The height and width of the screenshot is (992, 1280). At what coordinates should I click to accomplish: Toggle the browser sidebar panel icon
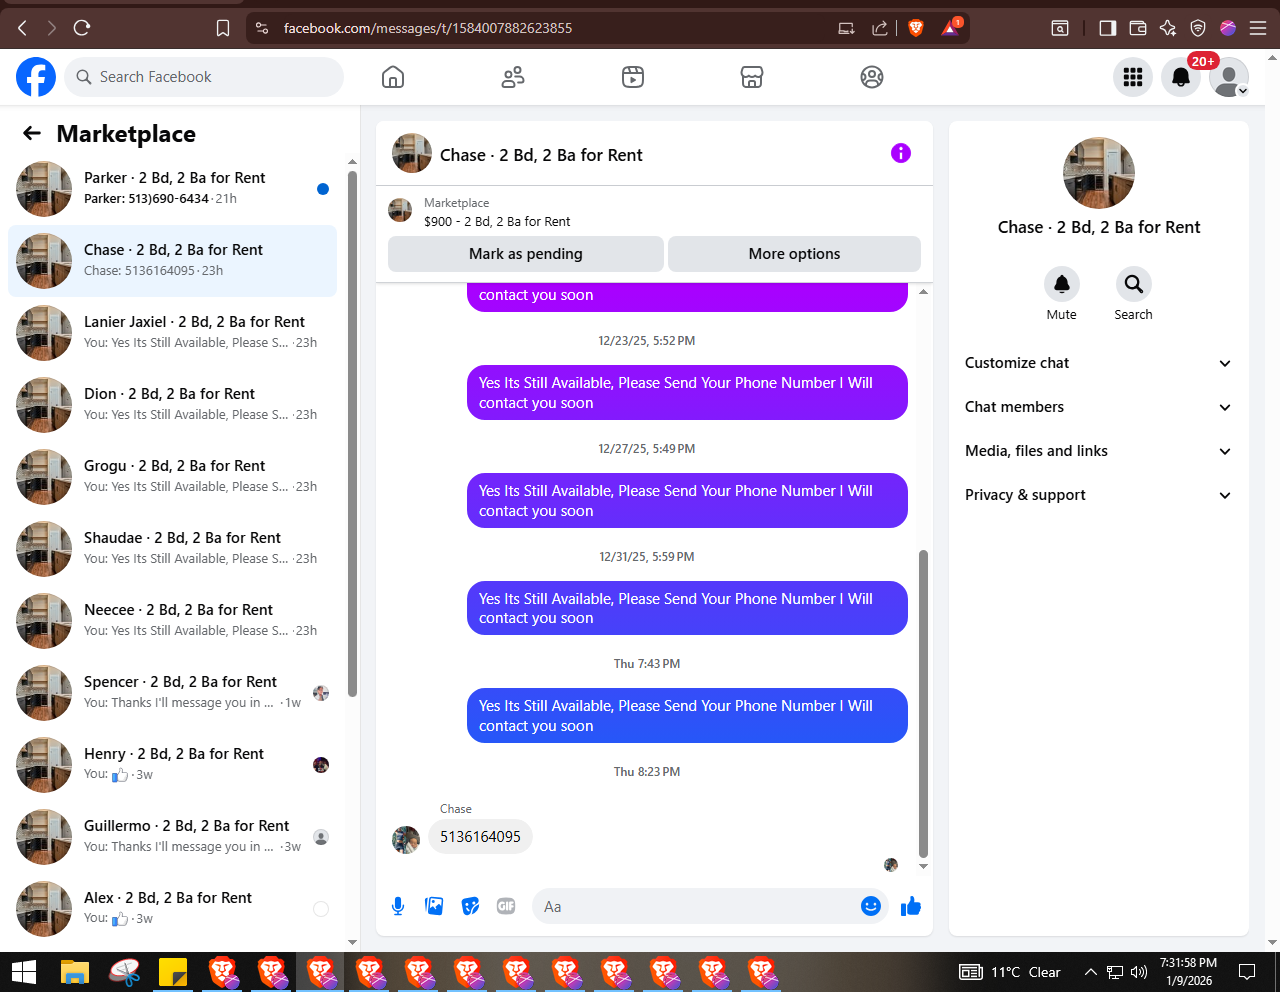pyautogui.click(x=1107, y=28)
